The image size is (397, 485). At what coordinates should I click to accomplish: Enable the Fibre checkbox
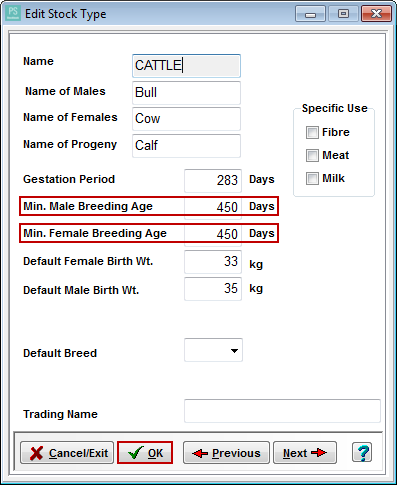pos(312,132)
